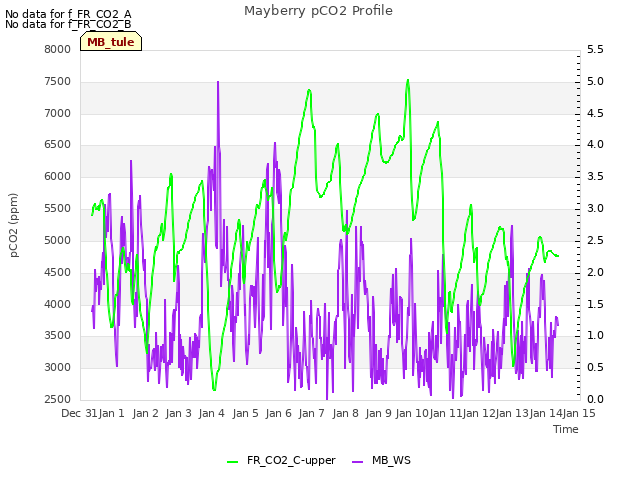Click the 2.5 right axis tick
The image size is (640, 480).
coord(595,240)
